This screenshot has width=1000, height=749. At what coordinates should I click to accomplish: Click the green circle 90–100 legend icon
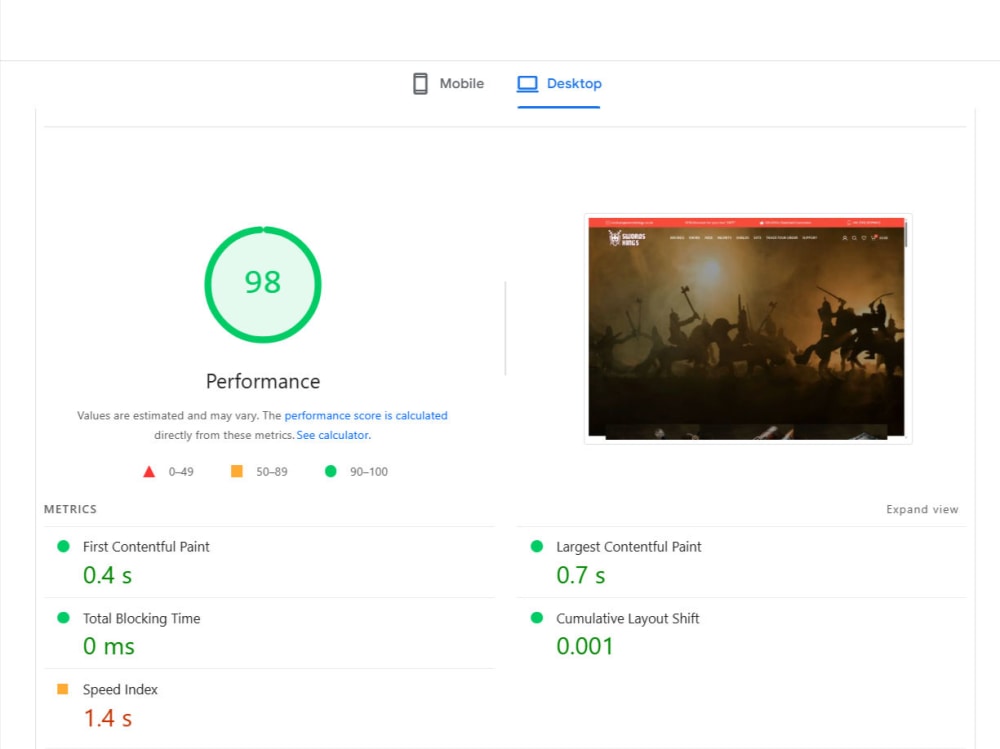330,471
